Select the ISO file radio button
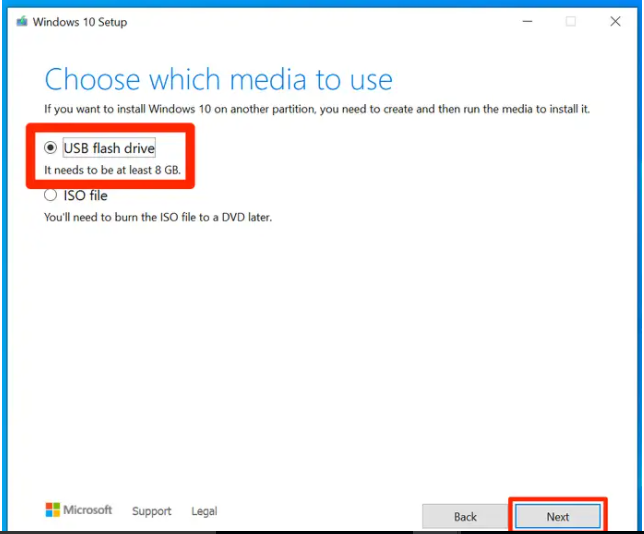Image resolution: width=644 pixels, height=534 pixels. 51,195
